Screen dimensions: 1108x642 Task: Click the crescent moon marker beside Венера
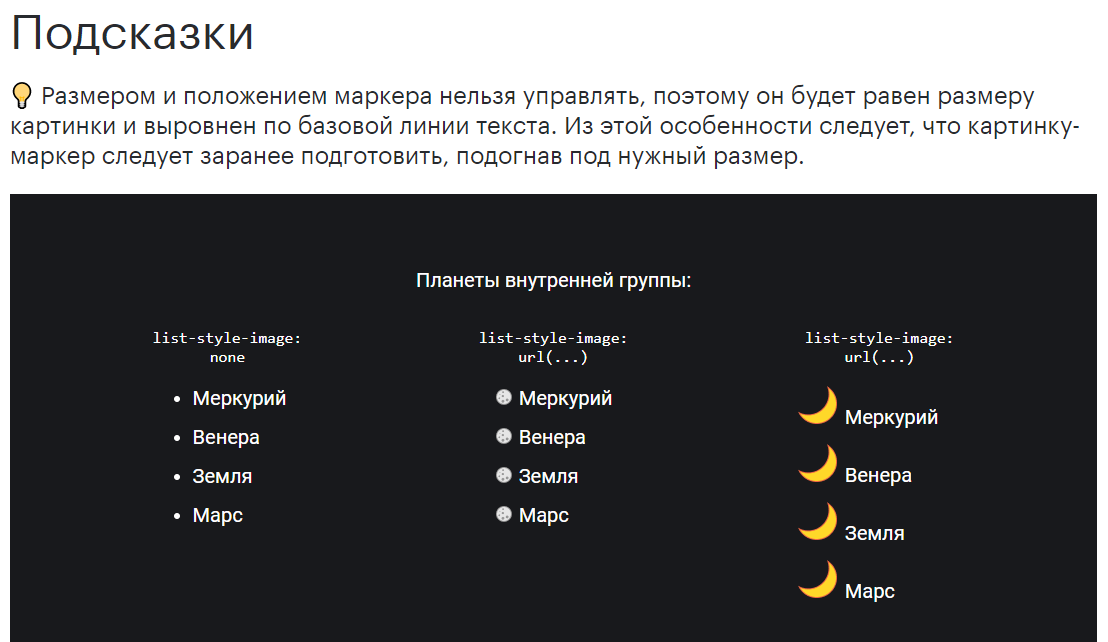[818, 463]
